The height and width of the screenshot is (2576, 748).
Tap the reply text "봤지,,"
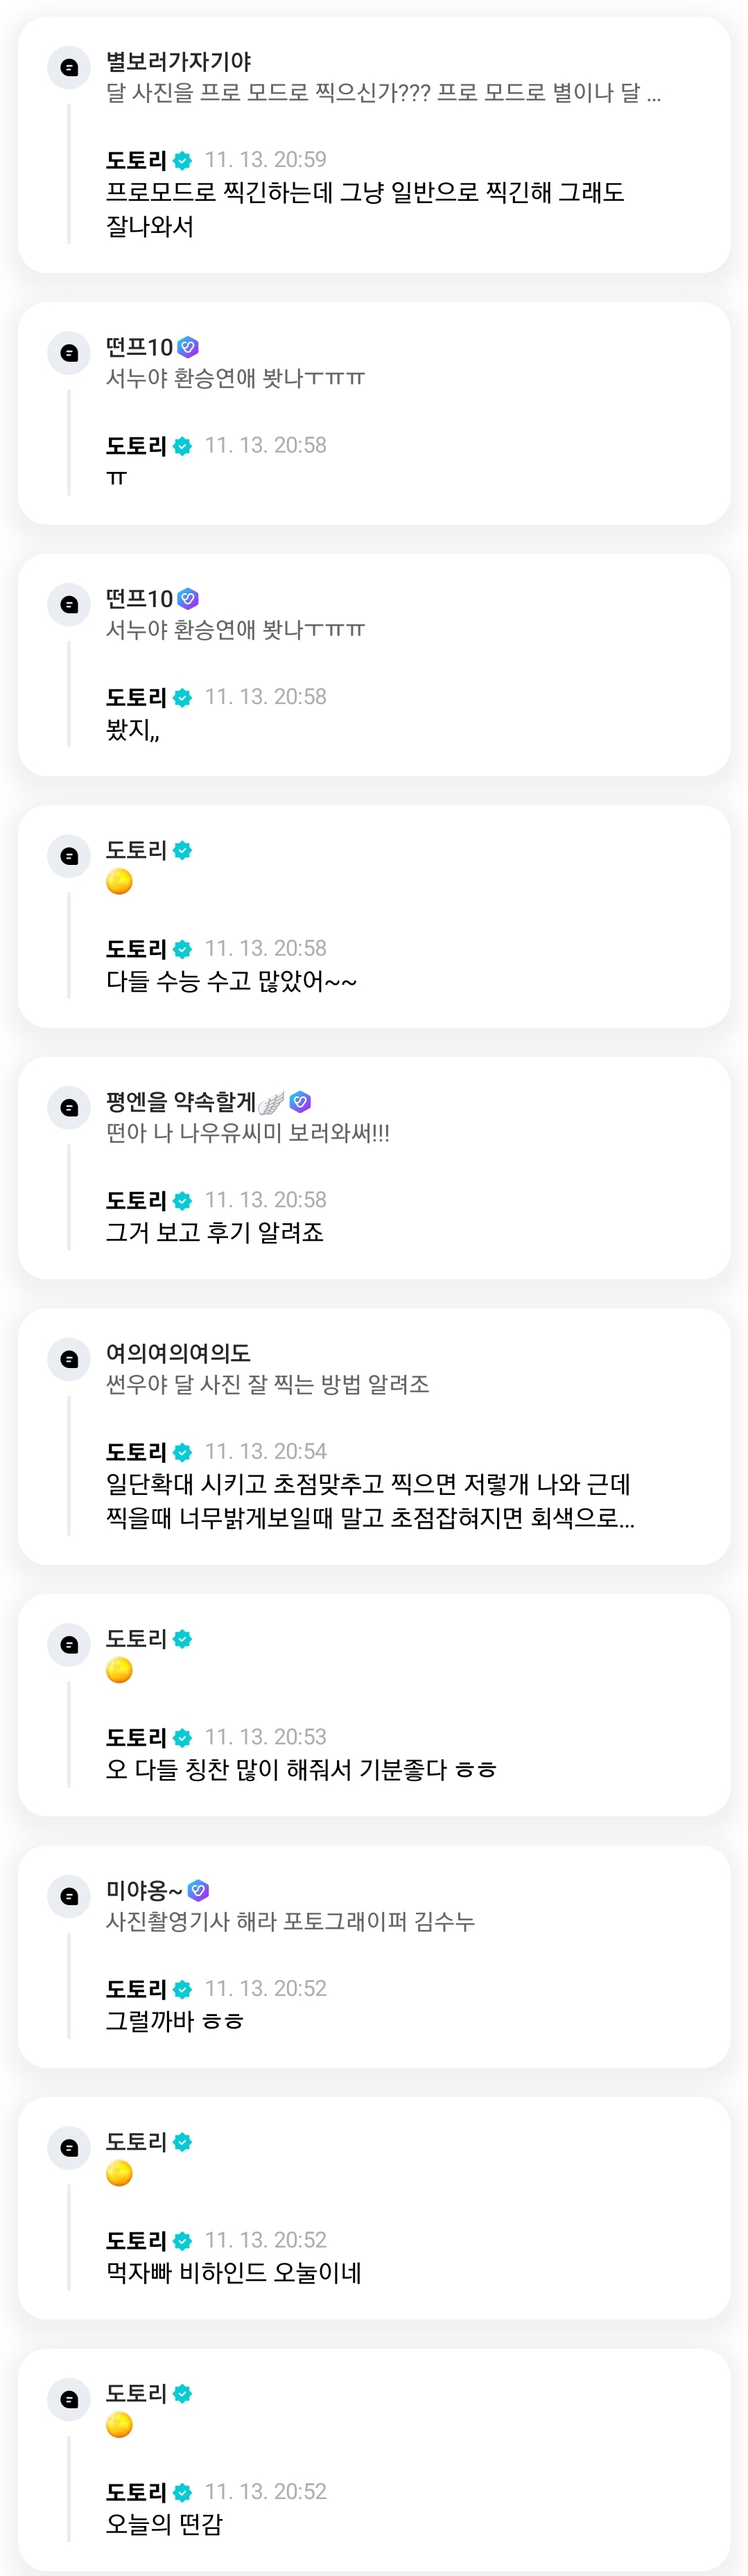[132, 729]
